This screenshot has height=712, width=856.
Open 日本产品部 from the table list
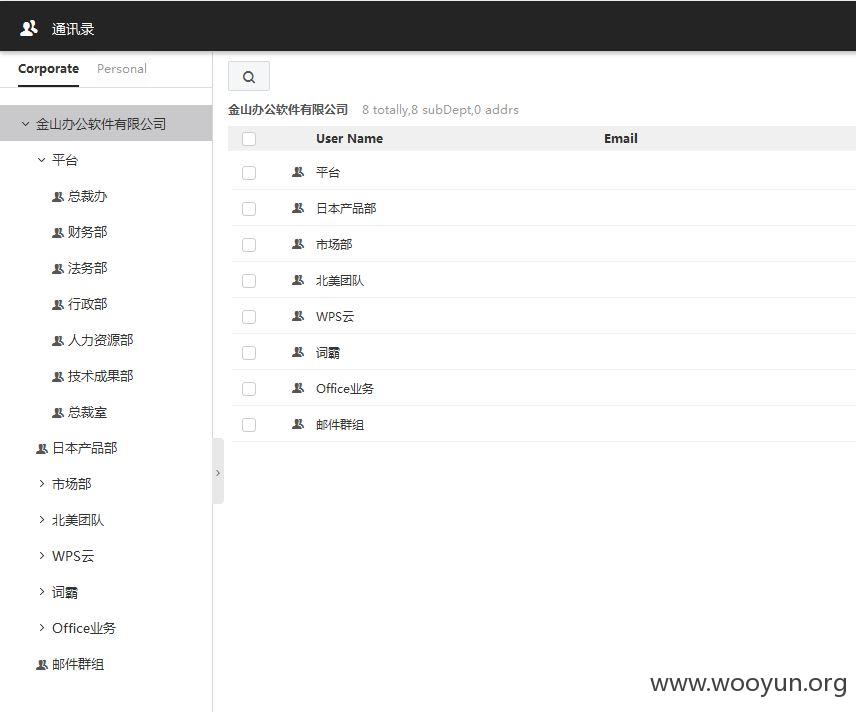[346, 209]
